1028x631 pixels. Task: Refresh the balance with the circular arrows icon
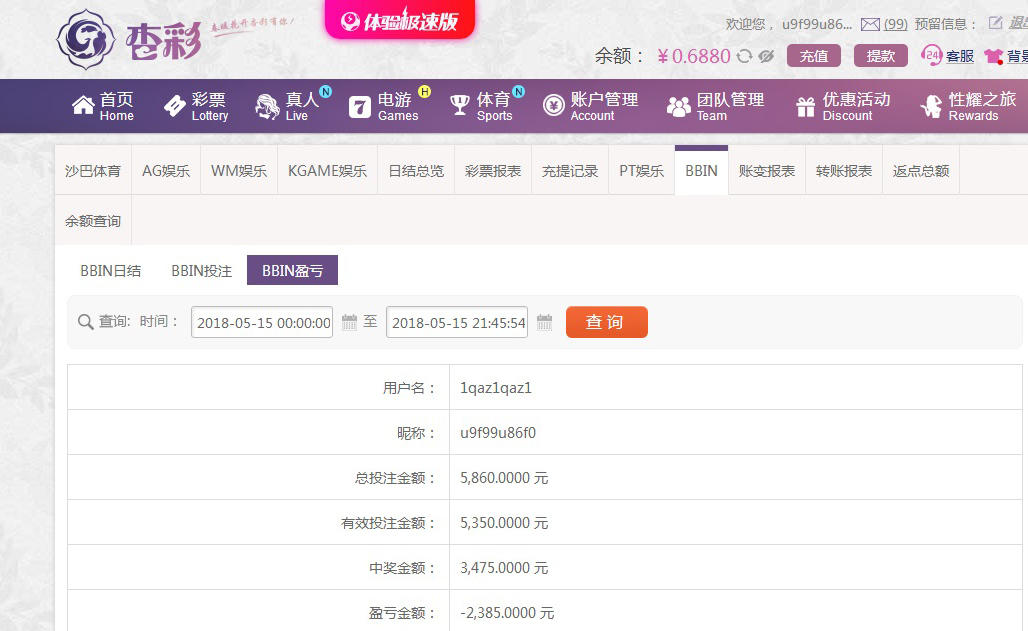click(744, 56)
